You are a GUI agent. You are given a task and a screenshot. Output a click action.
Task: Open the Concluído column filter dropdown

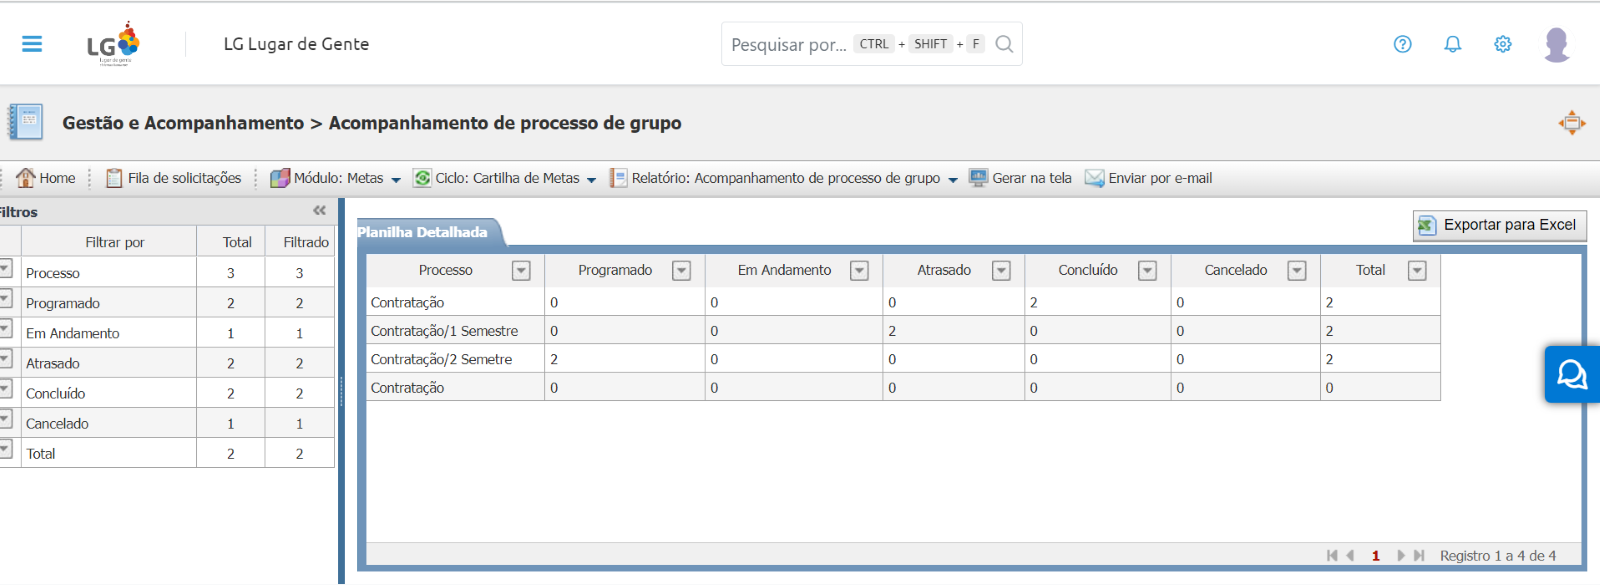tap(1148, 271)
